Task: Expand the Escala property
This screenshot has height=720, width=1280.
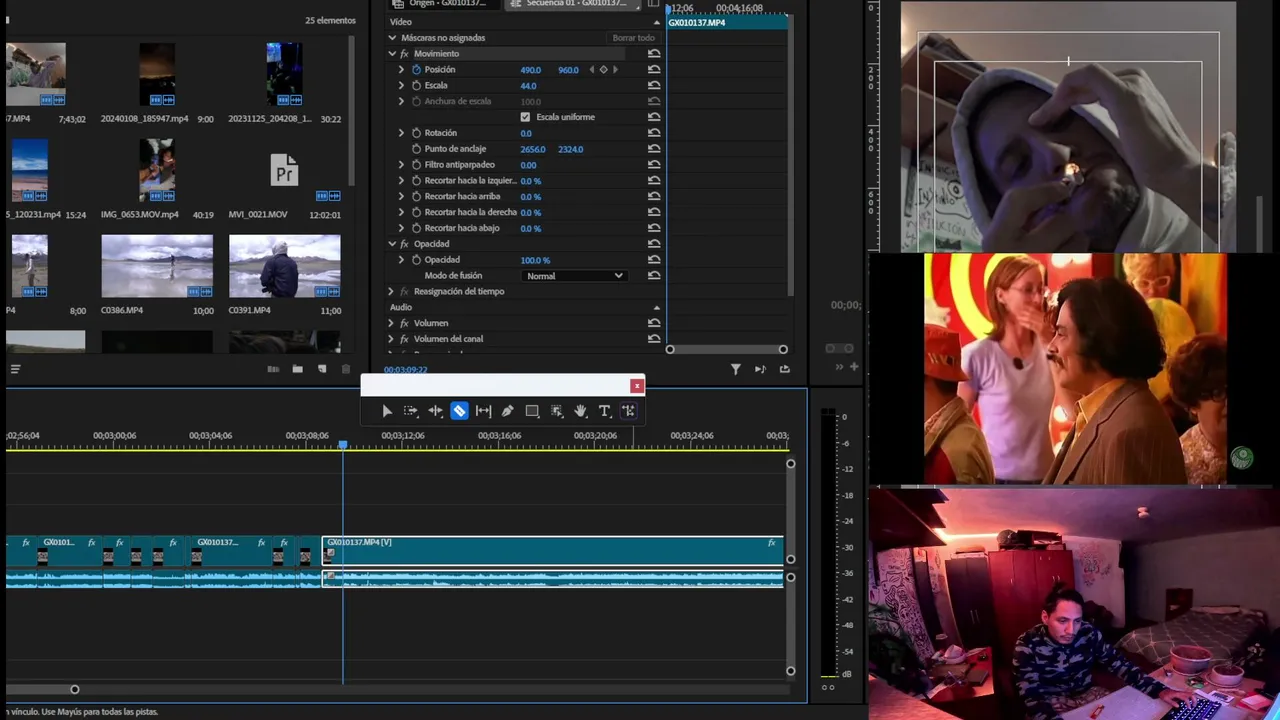Action: [402, 86]
